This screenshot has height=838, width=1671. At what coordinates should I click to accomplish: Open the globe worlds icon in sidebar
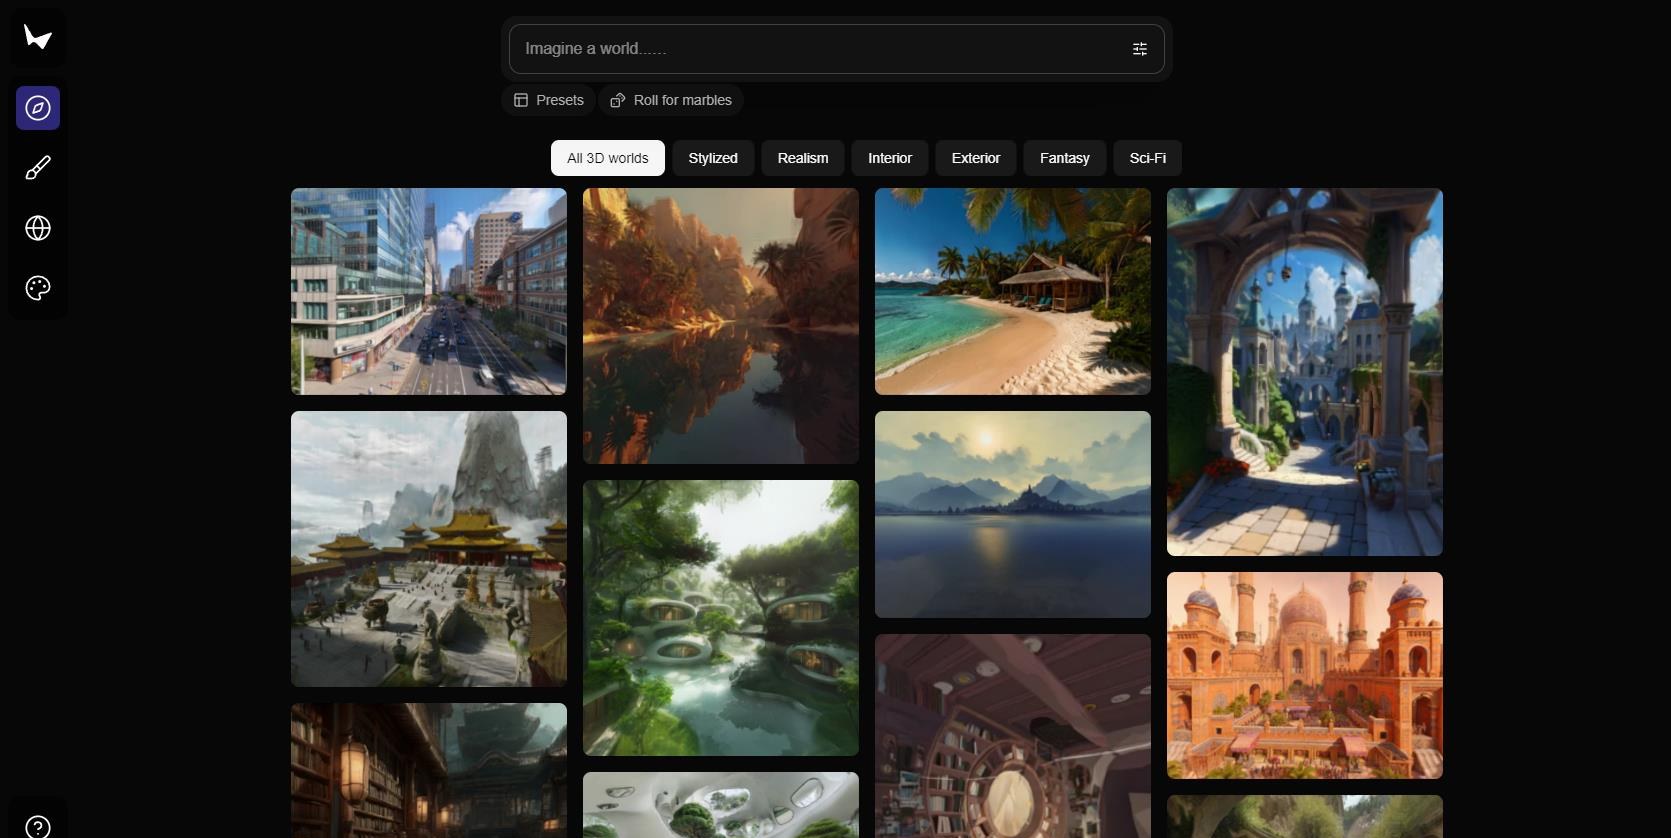click(38, 228)
